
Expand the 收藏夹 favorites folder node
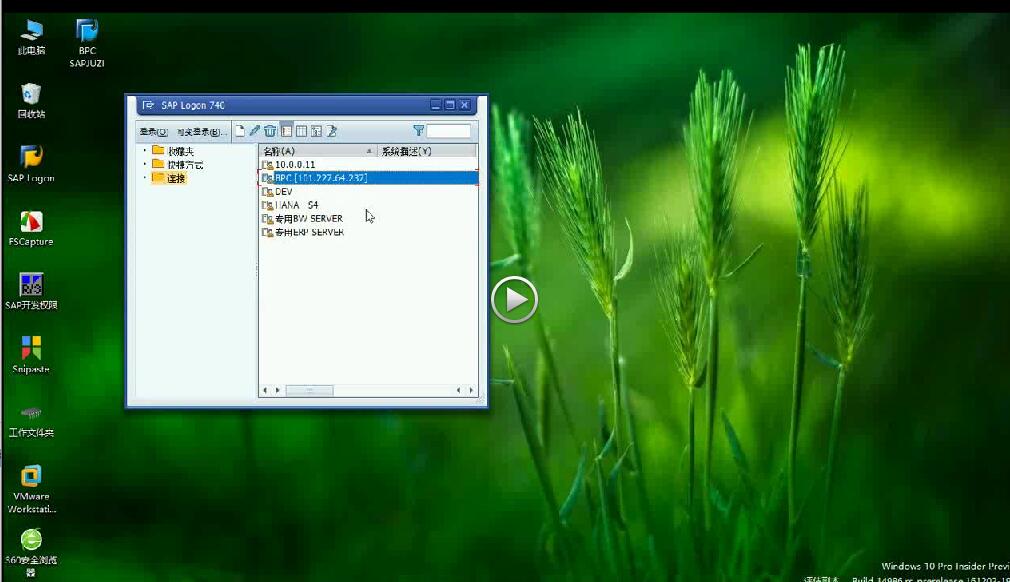145,151
